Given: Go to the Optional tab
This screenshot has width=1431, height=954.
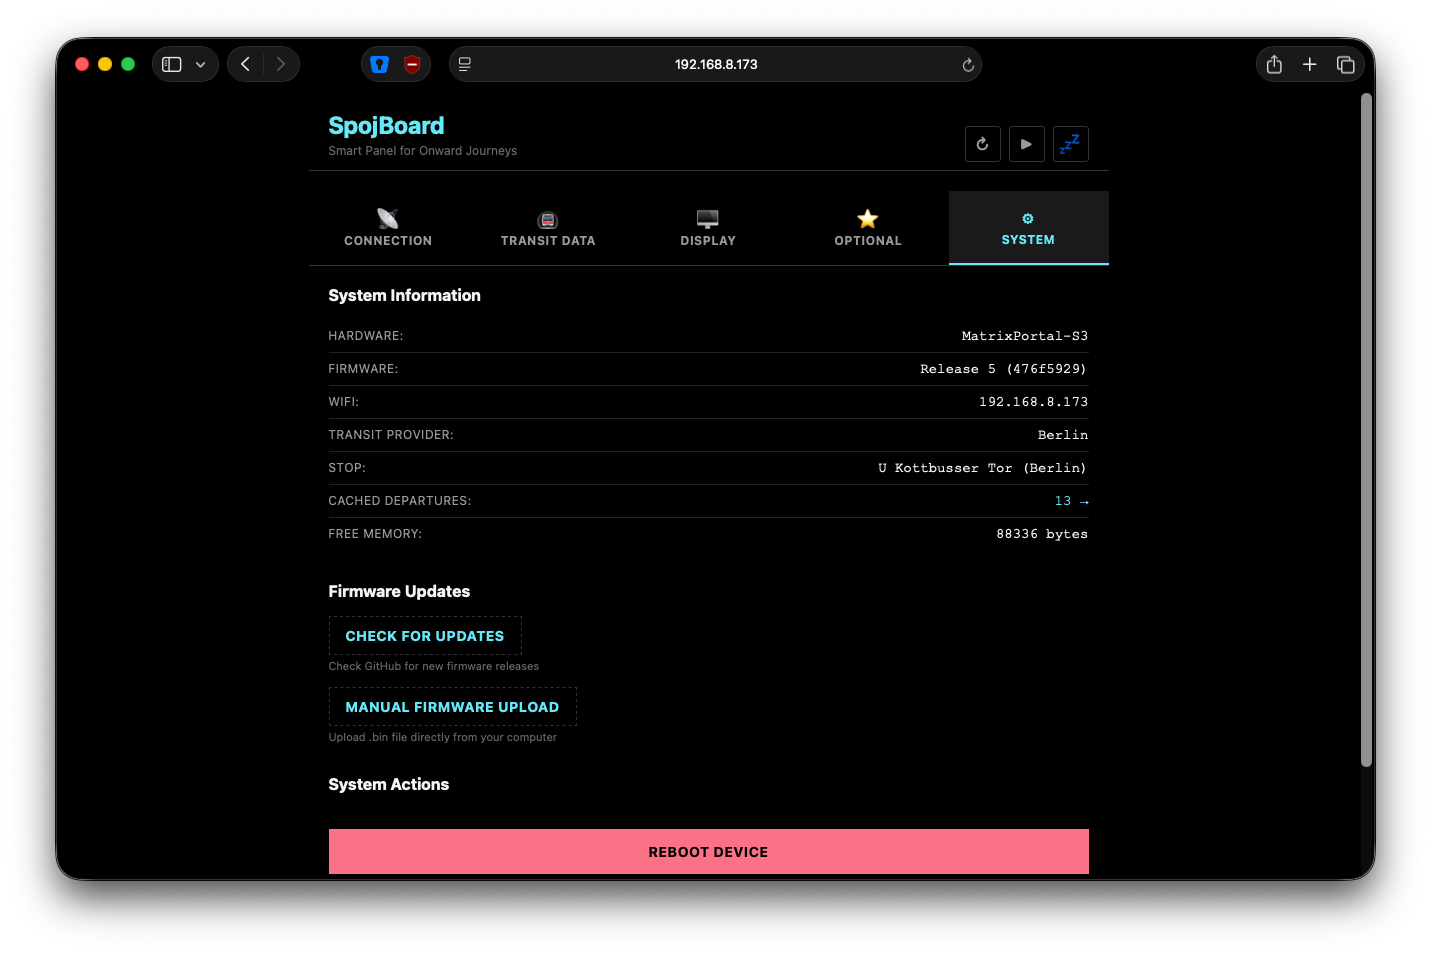Looking at the screenshot, I should coord(868,228).
